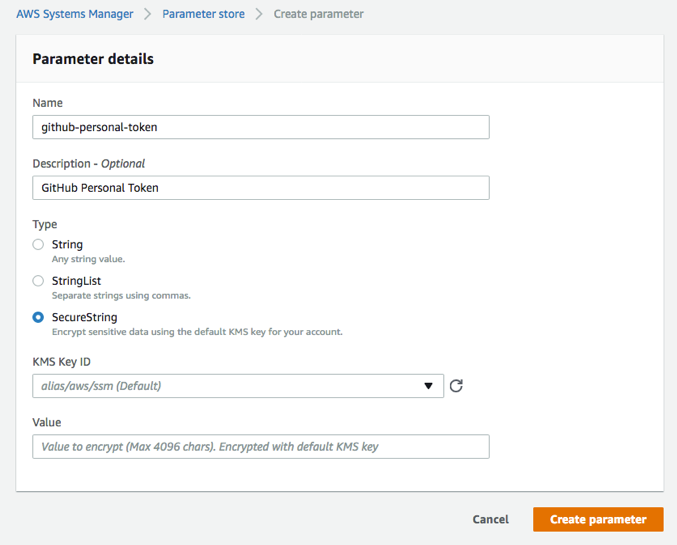Viewport: 677px width, 545px height.
Task: Navigate to Parameter store breadcrumb
Action: 203,14
